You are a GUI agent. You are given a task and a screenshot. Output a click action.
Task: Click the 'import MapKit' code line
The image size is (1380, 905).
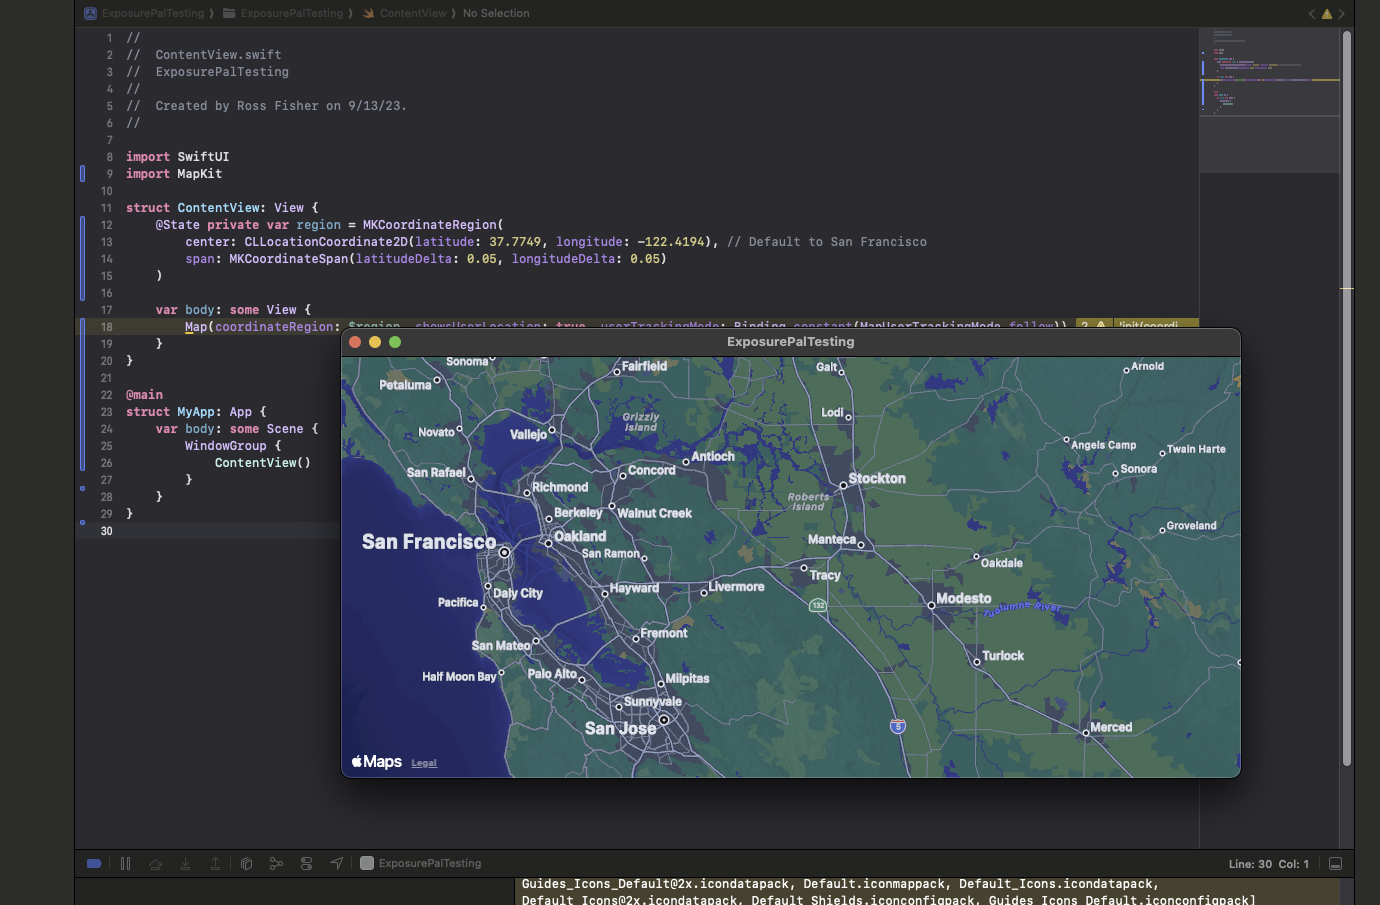tap(174, 174)
